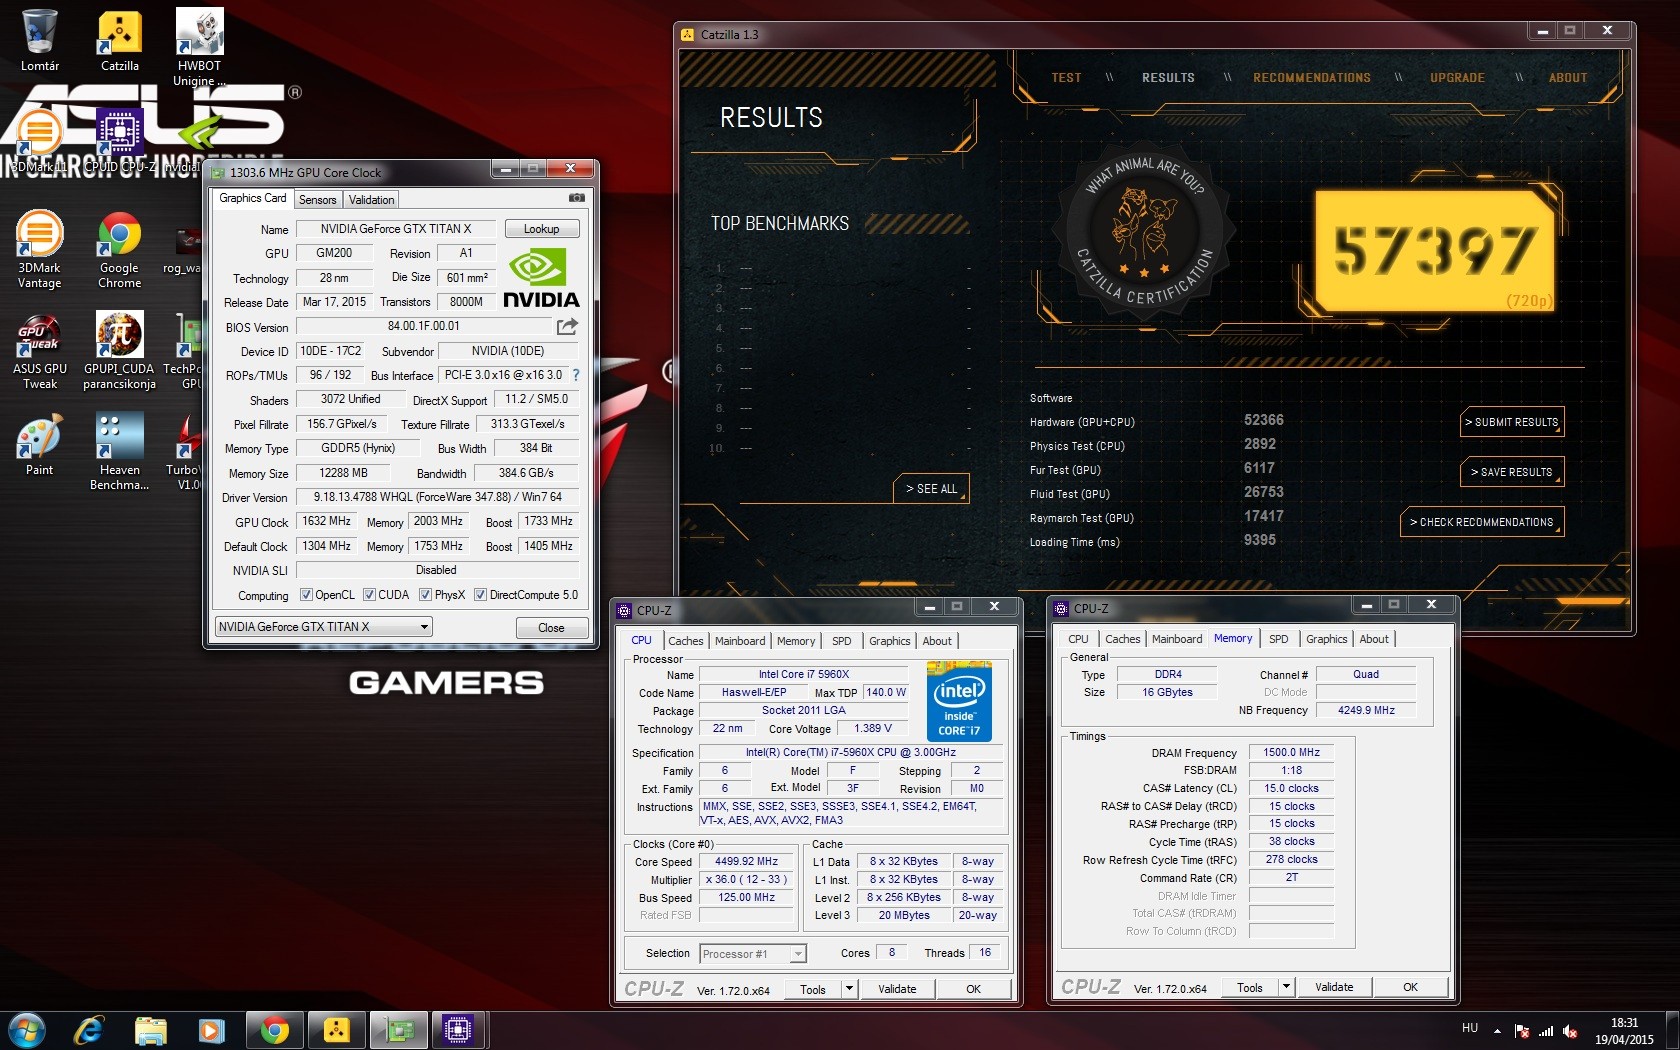Switch to the Validation tab in GPU-Z

pos(371,200)
